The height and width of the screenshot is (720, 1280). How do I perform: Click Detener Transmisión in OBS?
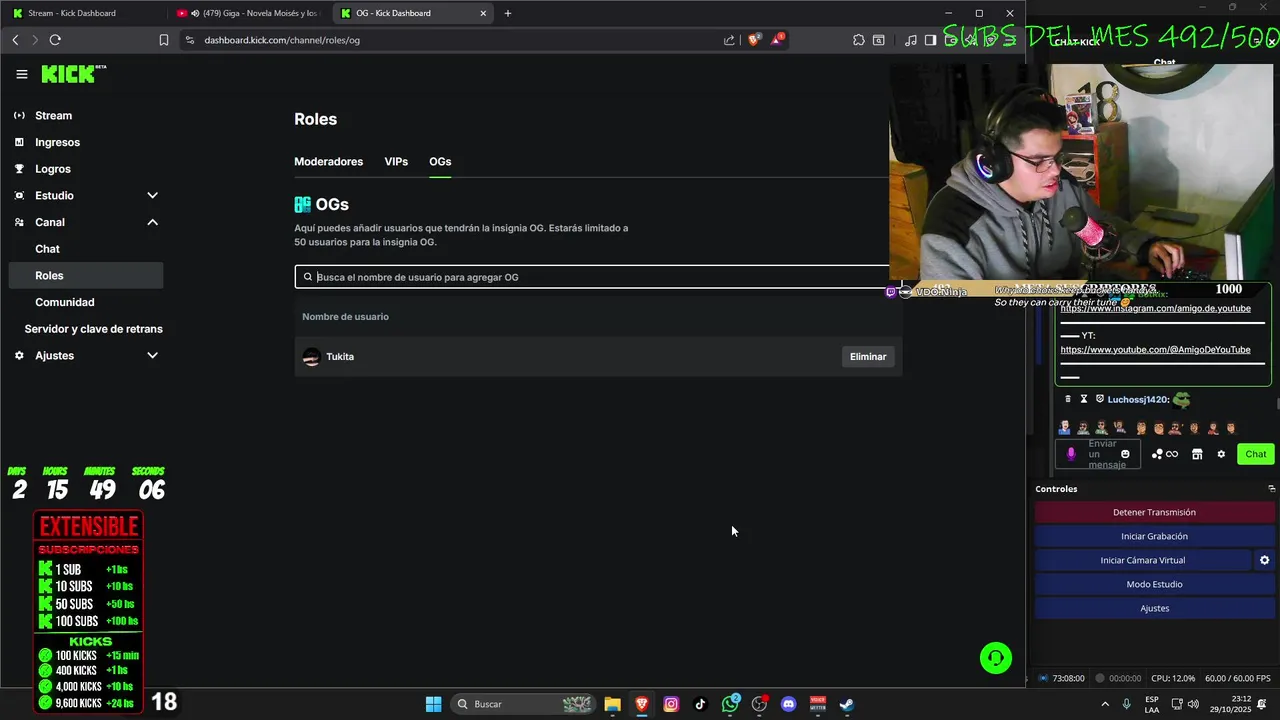click(1155, 512)
